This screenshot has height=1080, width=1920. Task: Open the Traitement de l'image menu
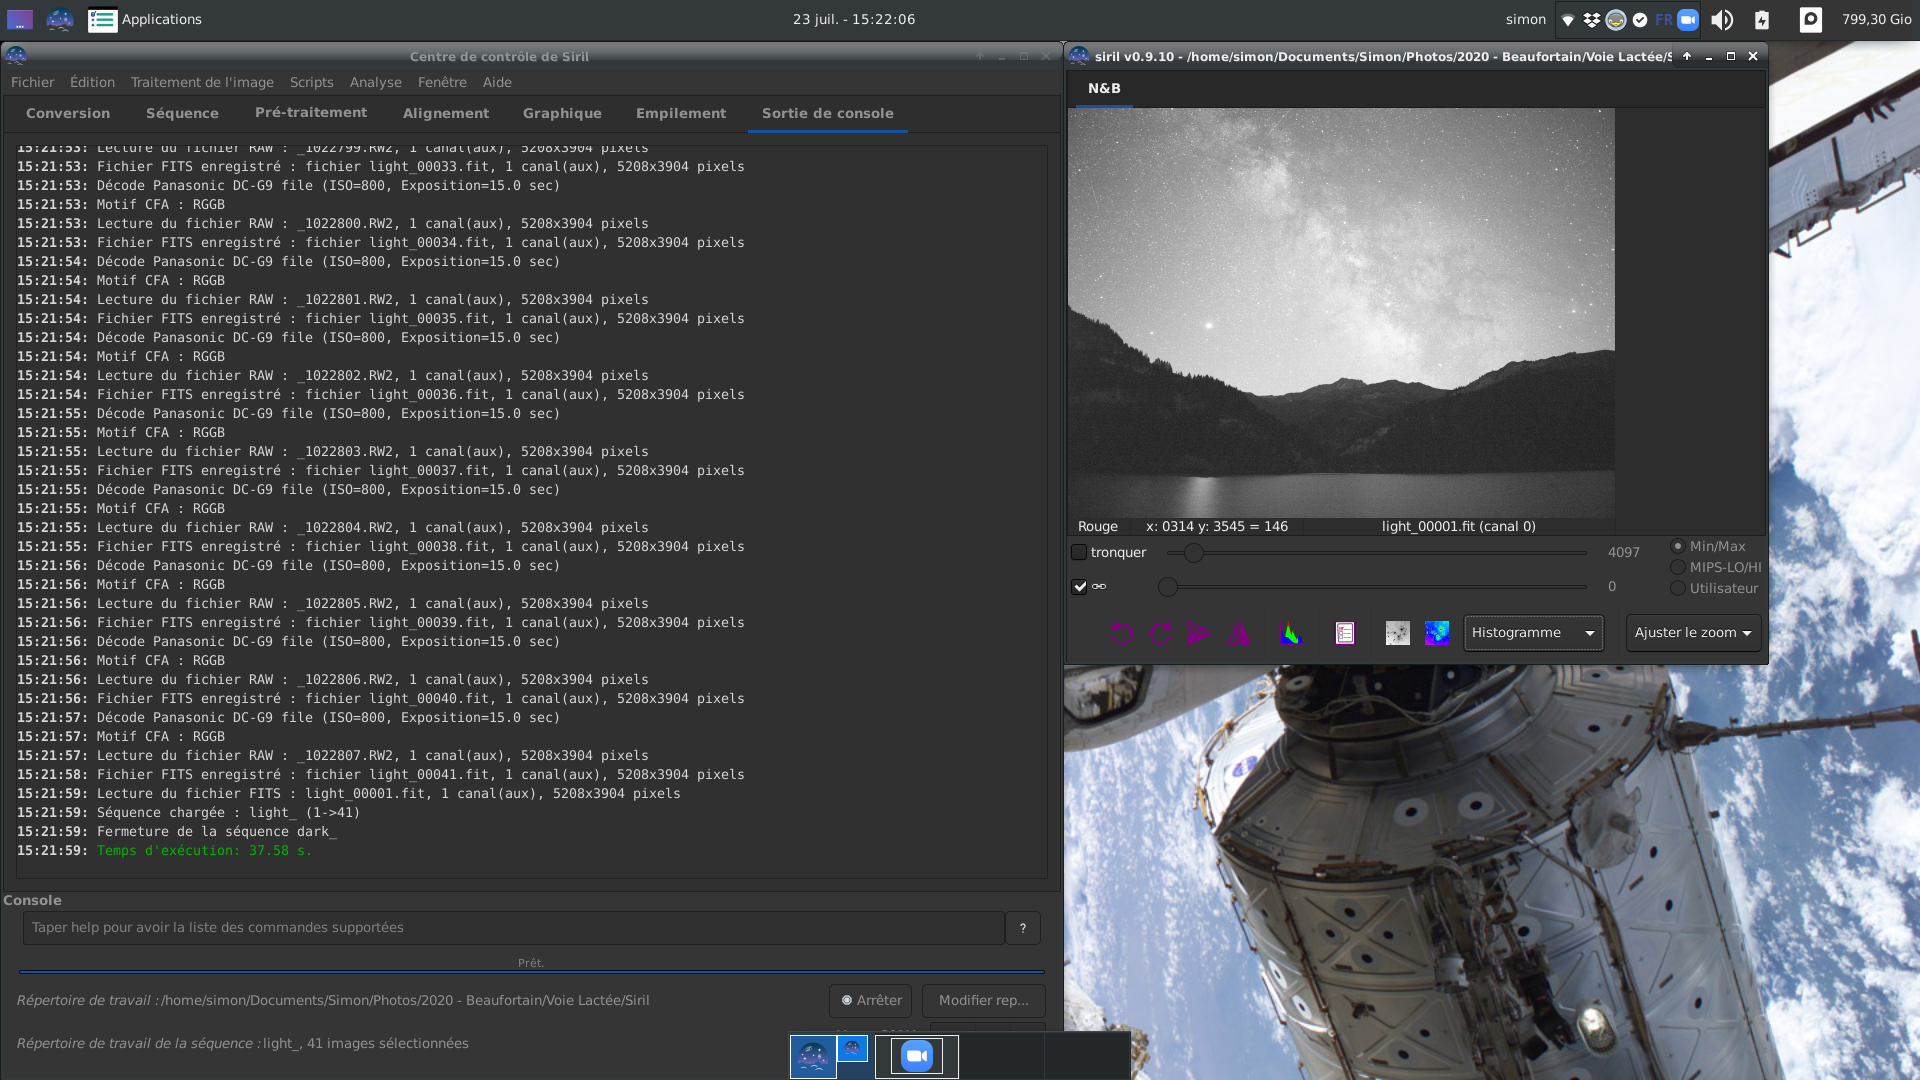[x=202, y=82]
